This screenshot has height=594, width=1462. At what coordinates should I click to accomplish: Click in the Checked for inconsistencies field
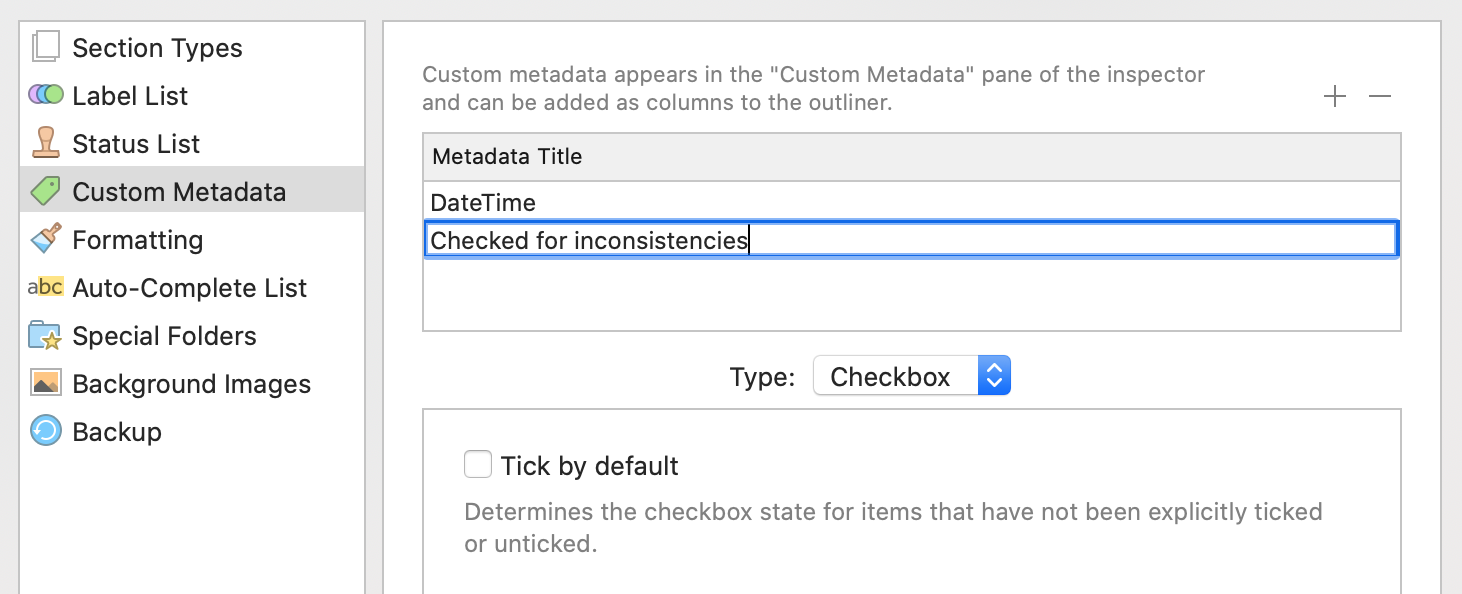911,240
